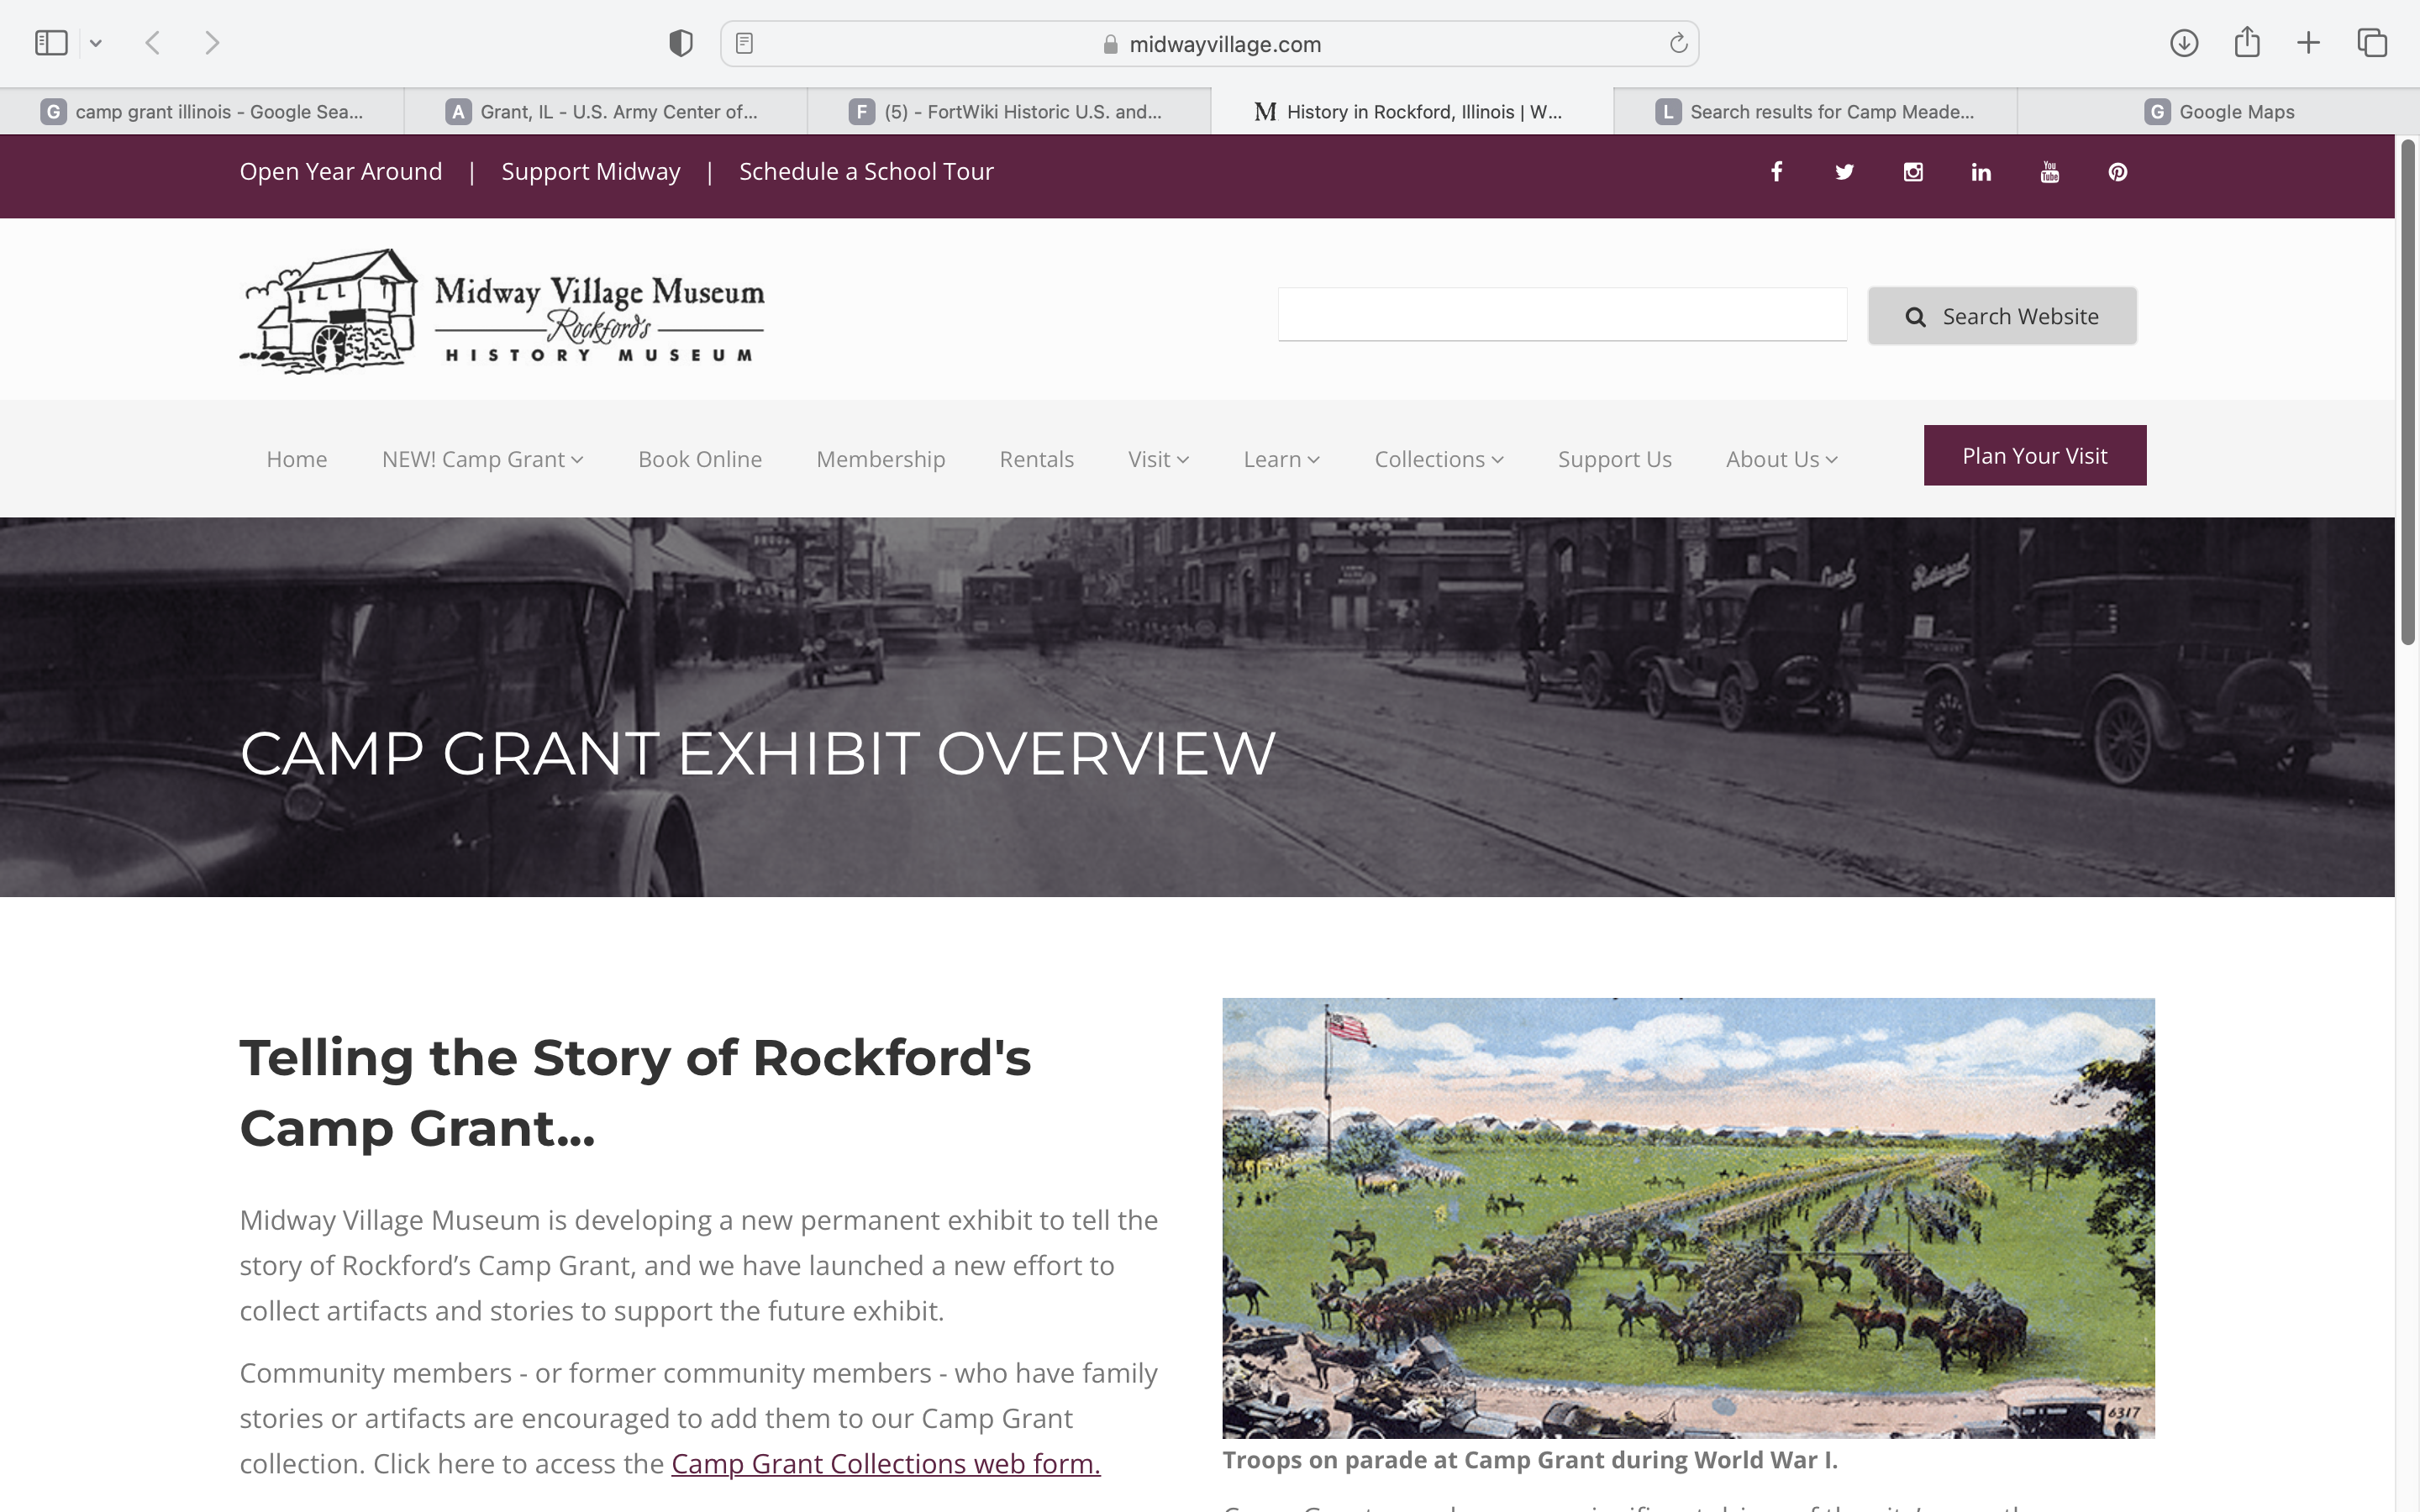This screenshot has height=1512, width=2420.
Task: Open the LinkedIn social icon
Action: [1981, 172]
